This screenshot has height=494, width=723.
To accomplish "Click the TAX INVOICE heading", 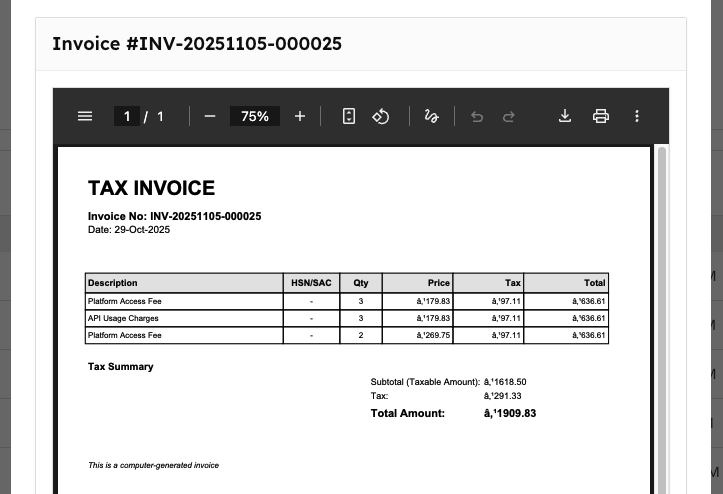I will [151, 188].
